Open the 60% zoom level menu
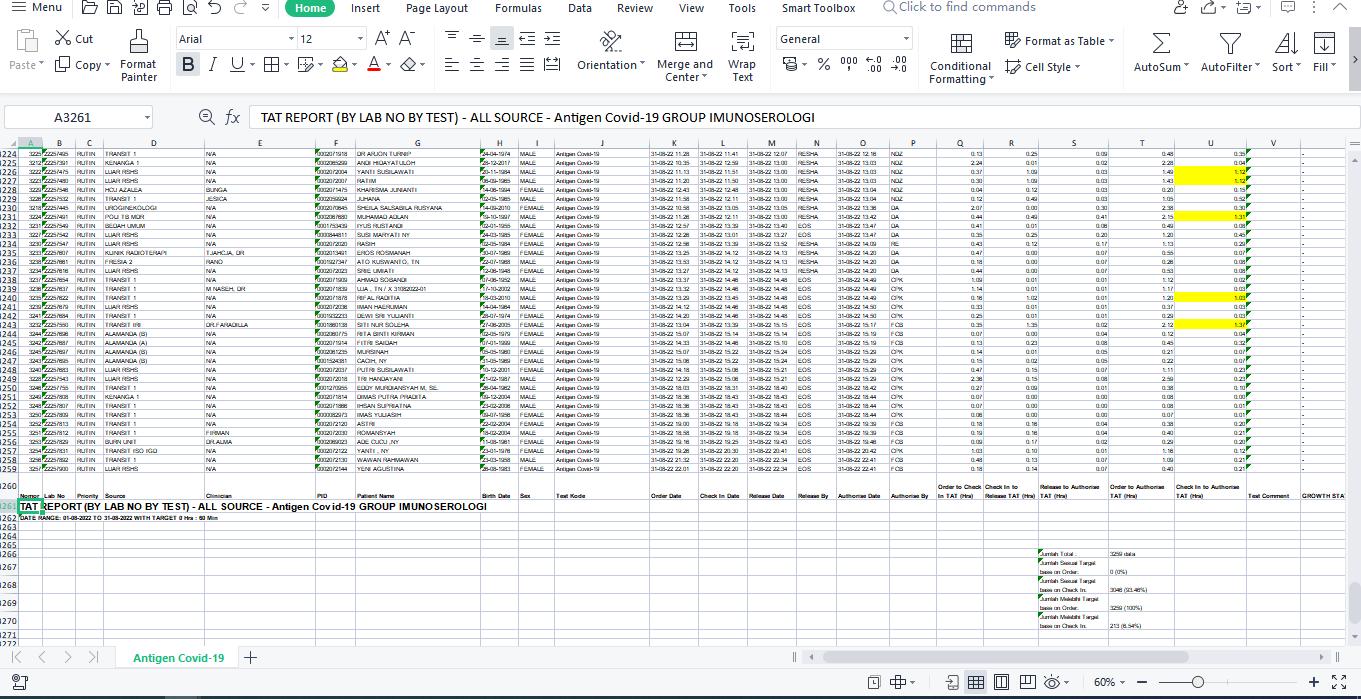The width and height of the screenshot is (1361, 699). tap(1109, 682)
